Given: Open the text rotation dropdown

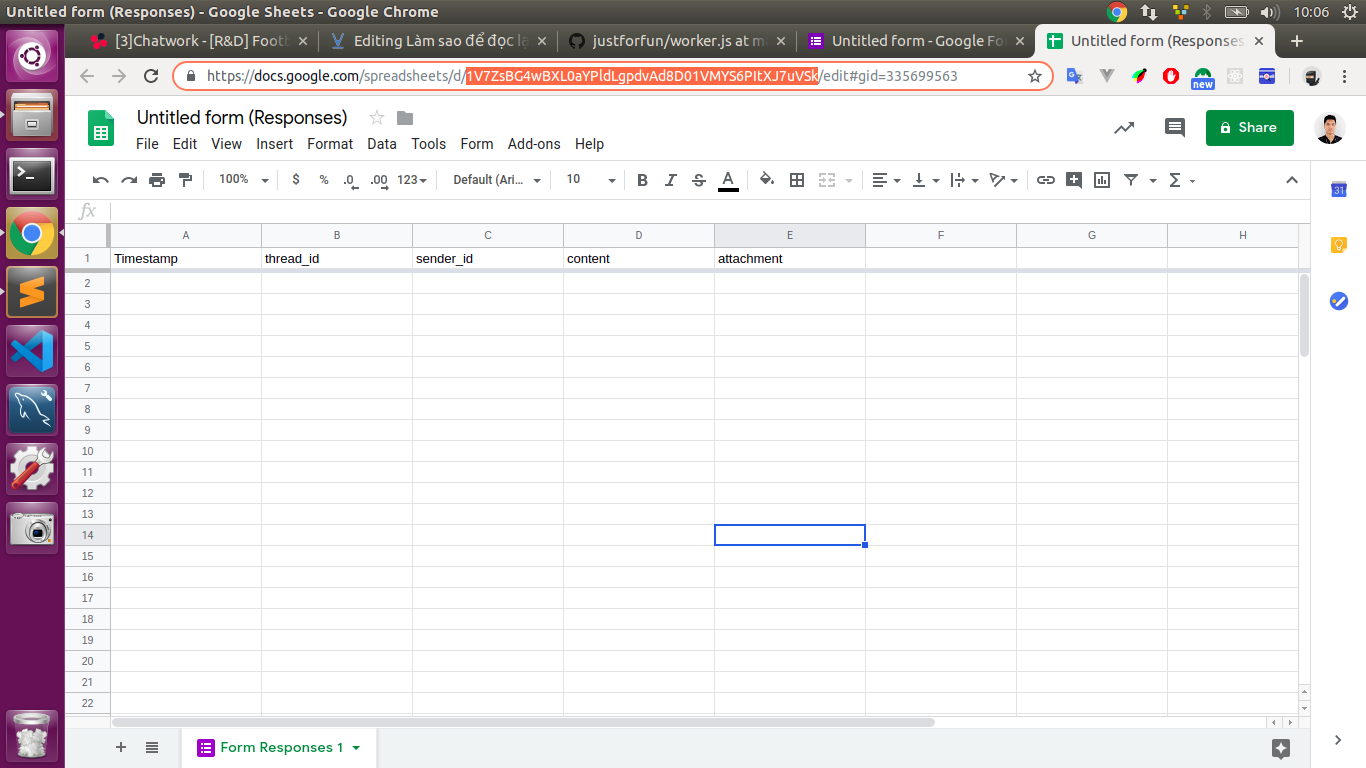Looking at the screenshot, I should pos(1004,180).
